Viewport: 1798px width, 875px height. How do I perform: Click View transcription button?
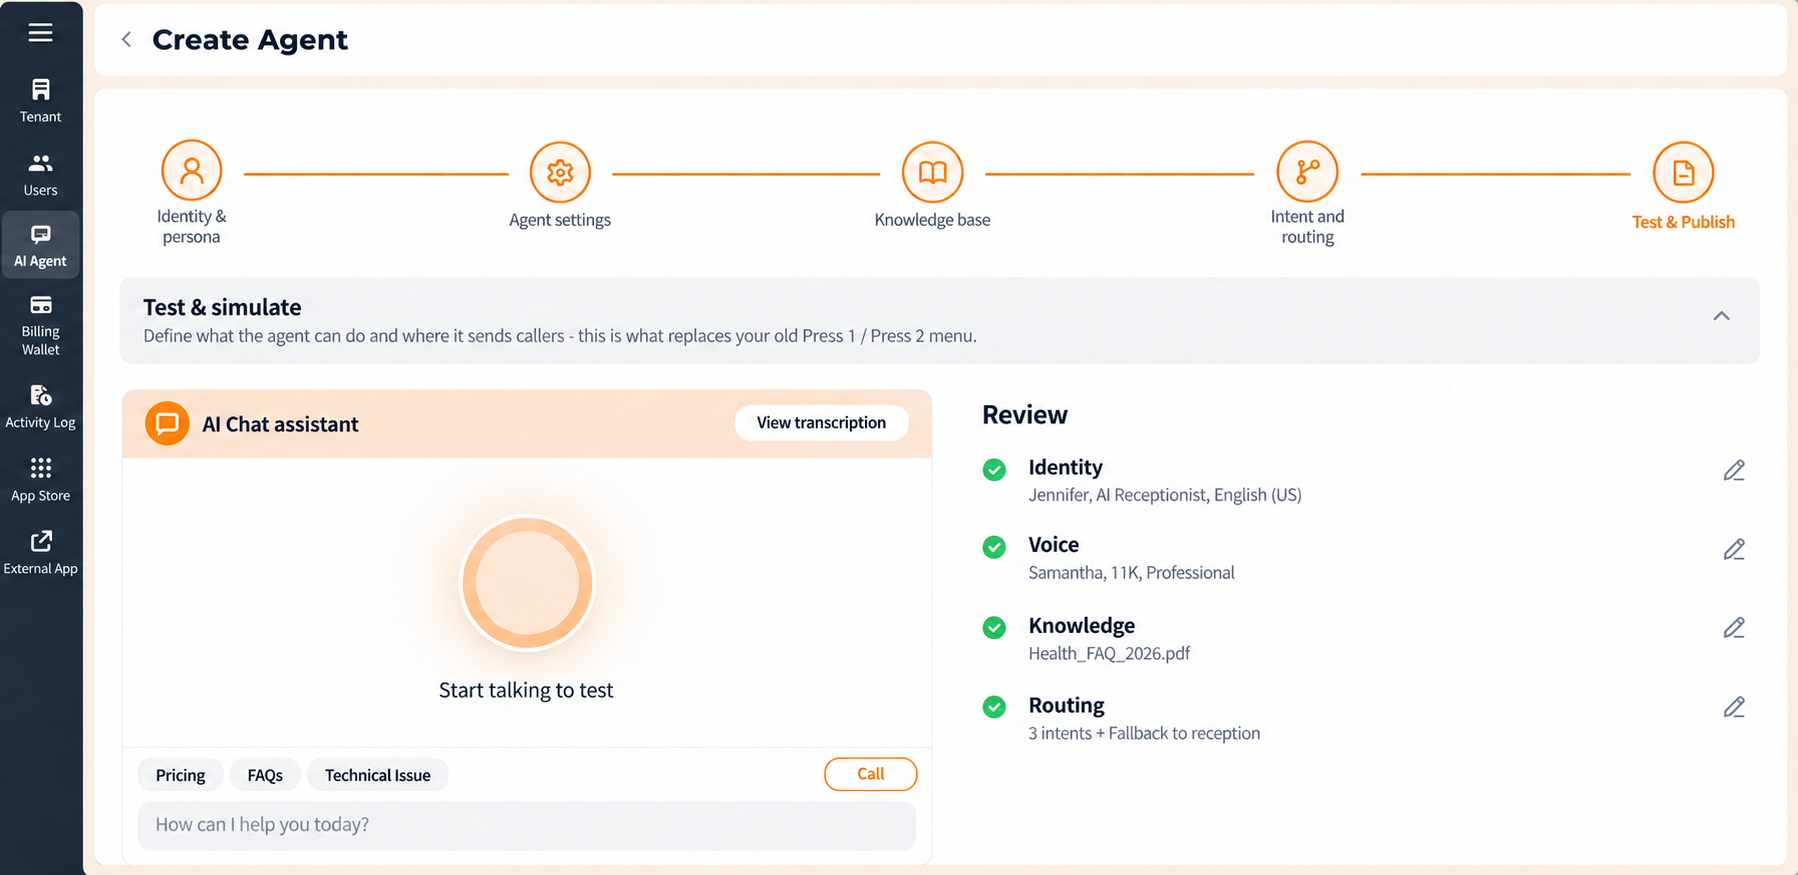(x=821, y=423)
